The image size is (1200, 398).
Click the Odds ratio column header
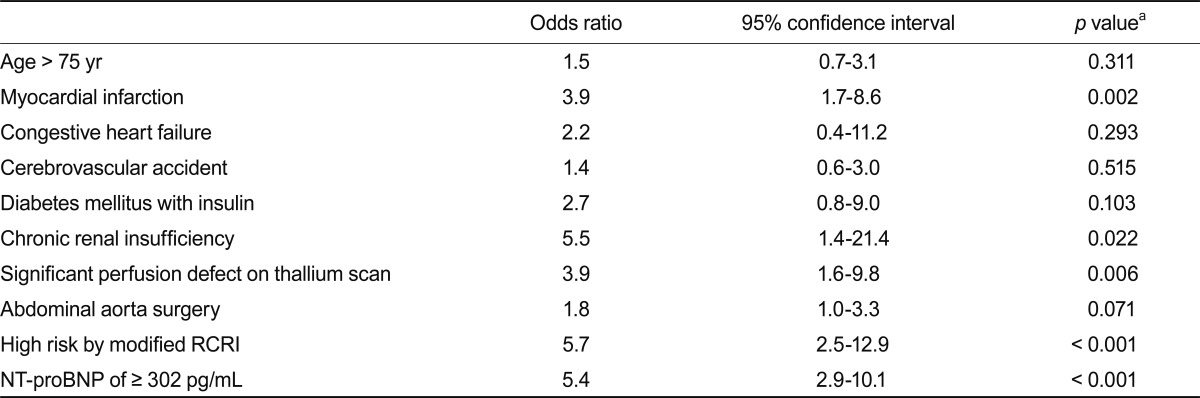[577, 25]
